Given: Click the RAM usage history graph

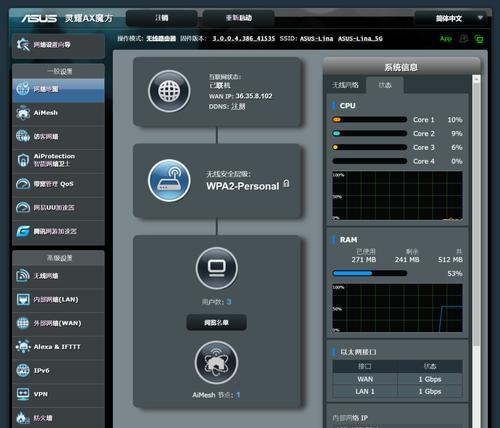Looking at the screenshot, I should tap(397, 308).
